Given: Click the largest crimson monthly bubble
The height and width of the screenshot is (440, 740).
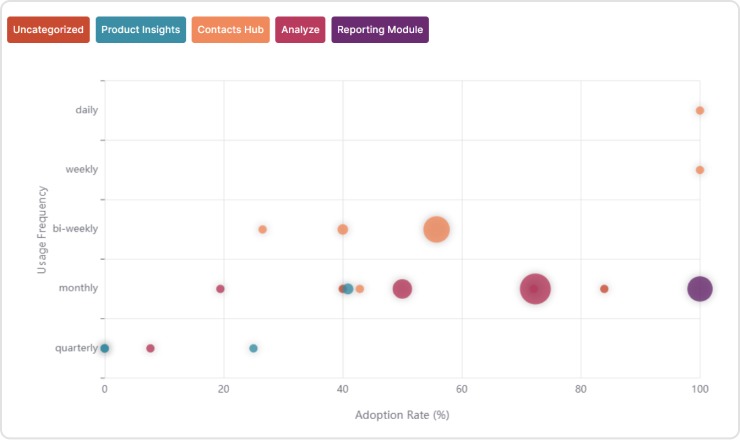Looking at the screenshot, I should tap(535, 289).
